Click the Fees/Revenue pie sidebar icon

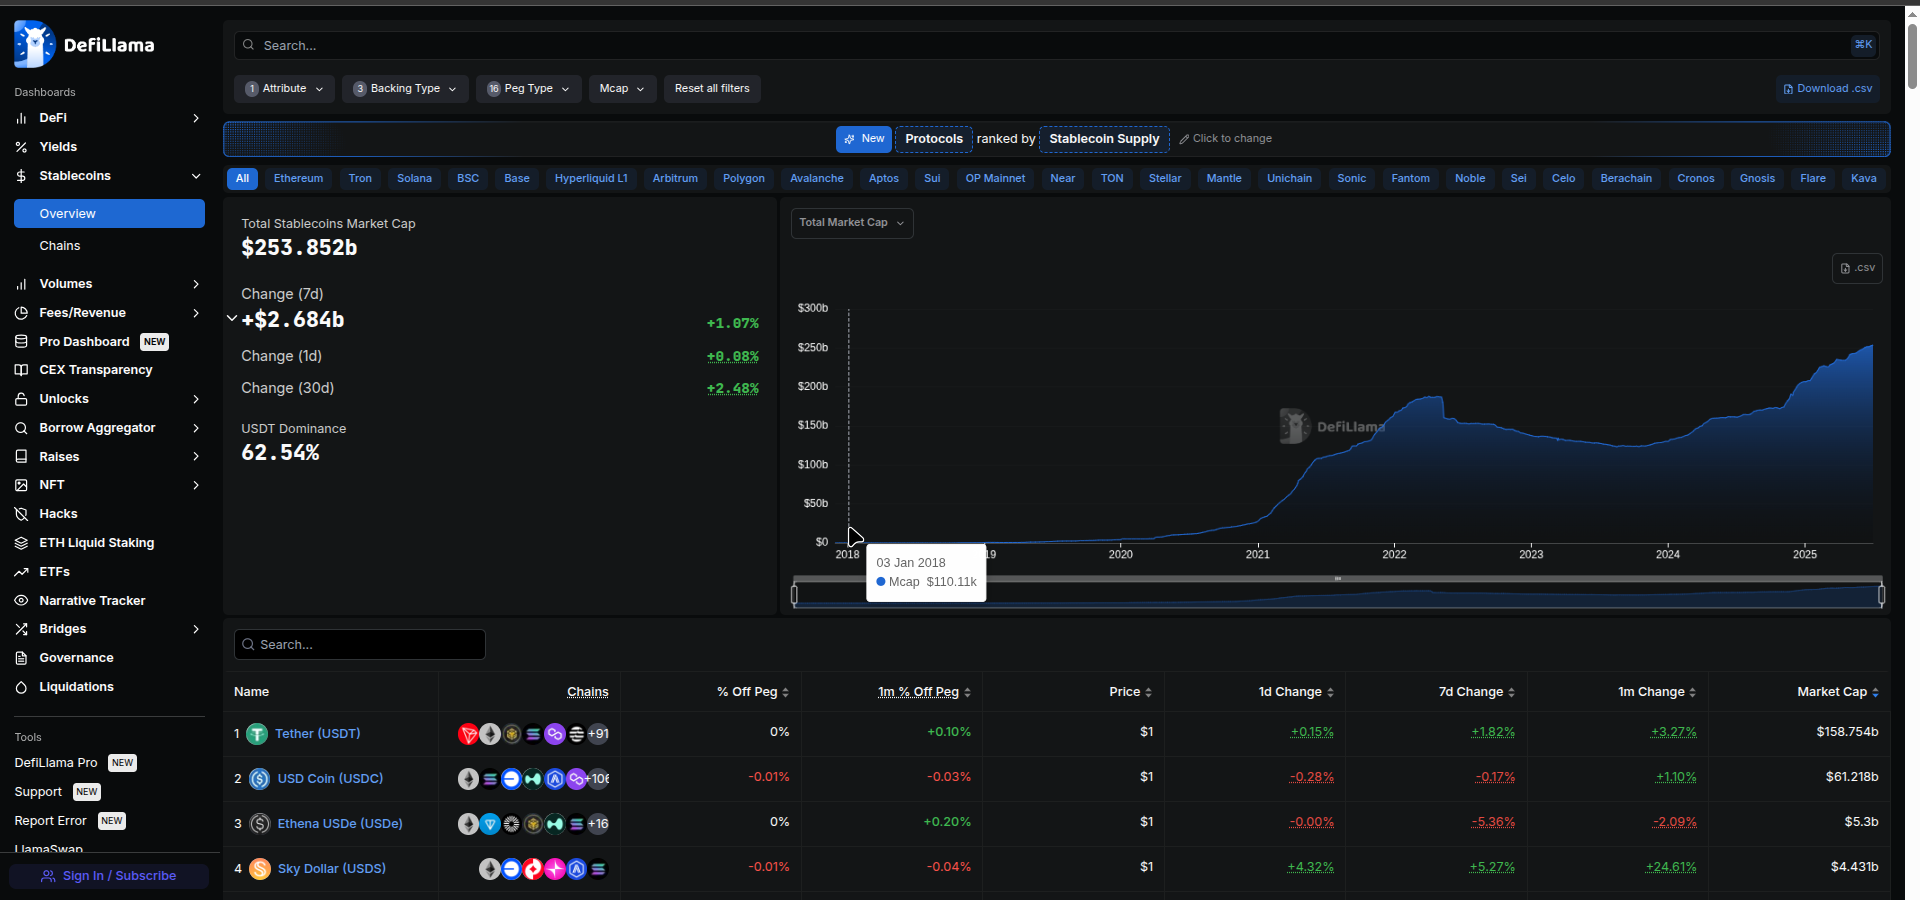coord(21,313)
